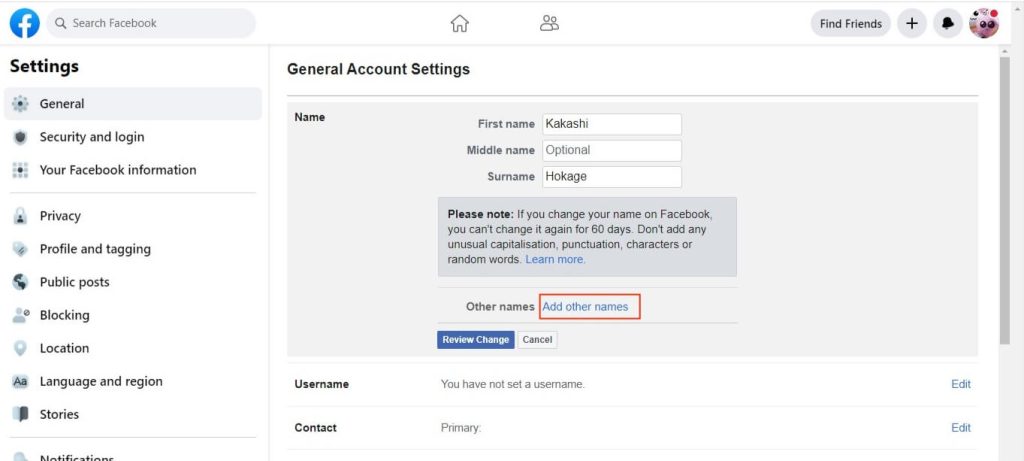The height and width of the screenshot is (461, 1024).
Task: Select General in settings sidebar
Action: click(x=133, y=104)
